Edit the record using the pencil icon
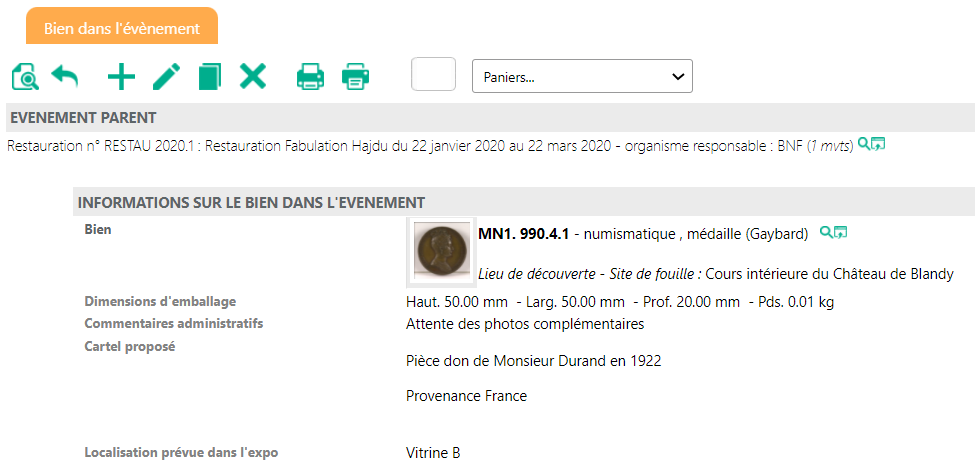This screenshot has height=473, width=975. (x=166, y=77)
